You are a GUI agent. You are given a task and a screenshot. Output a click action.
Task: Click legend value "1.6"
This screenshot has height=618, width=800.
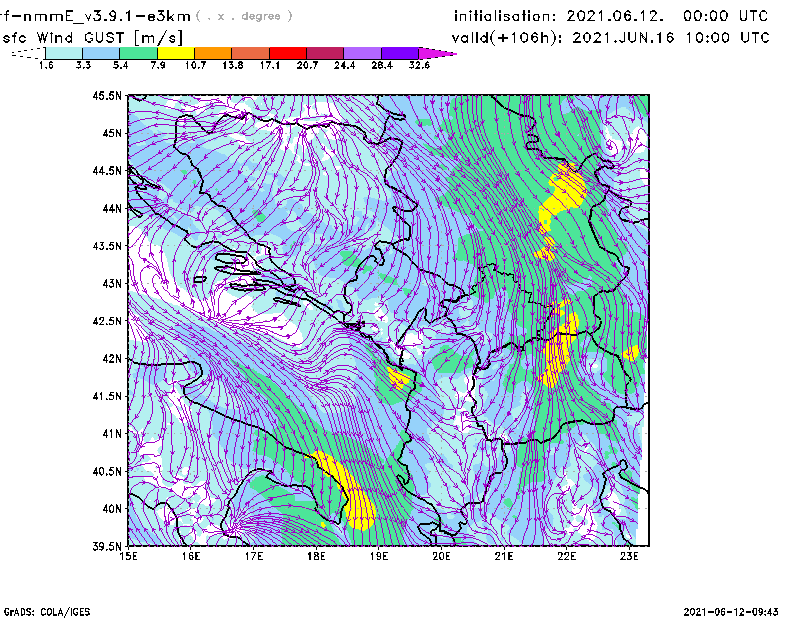46,65
